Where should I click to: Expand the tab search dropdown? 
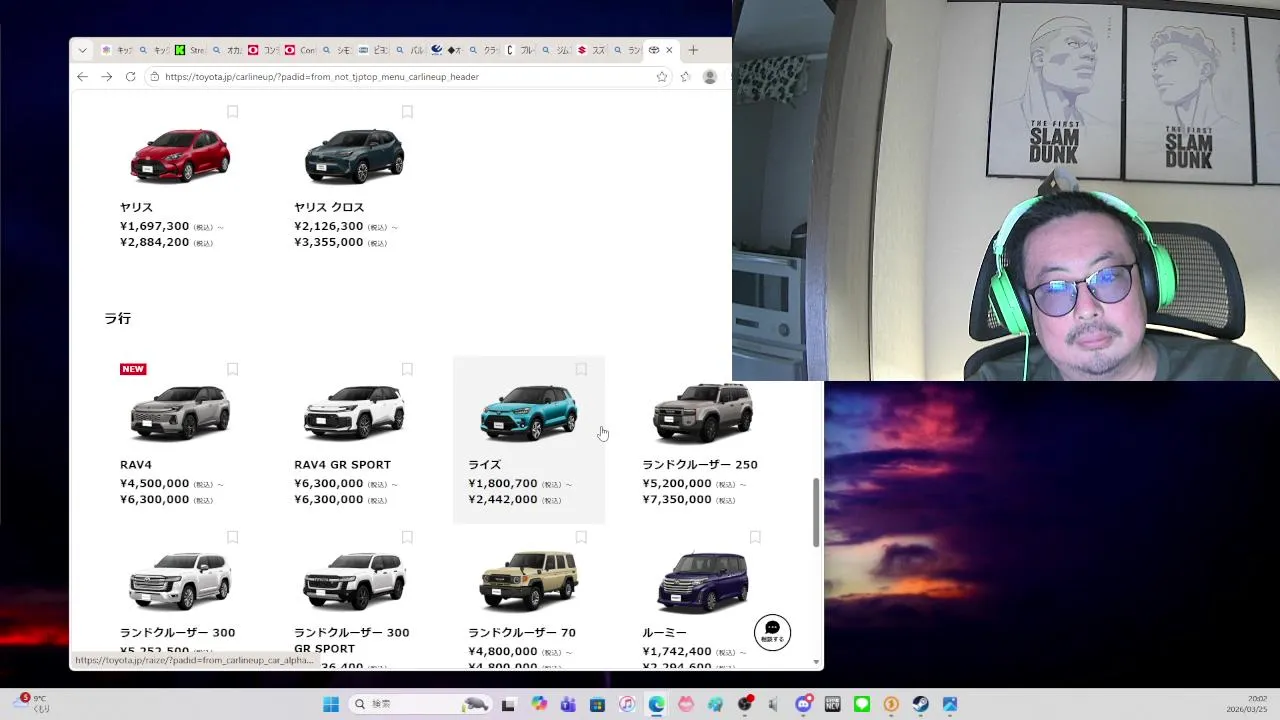(82, 50)
